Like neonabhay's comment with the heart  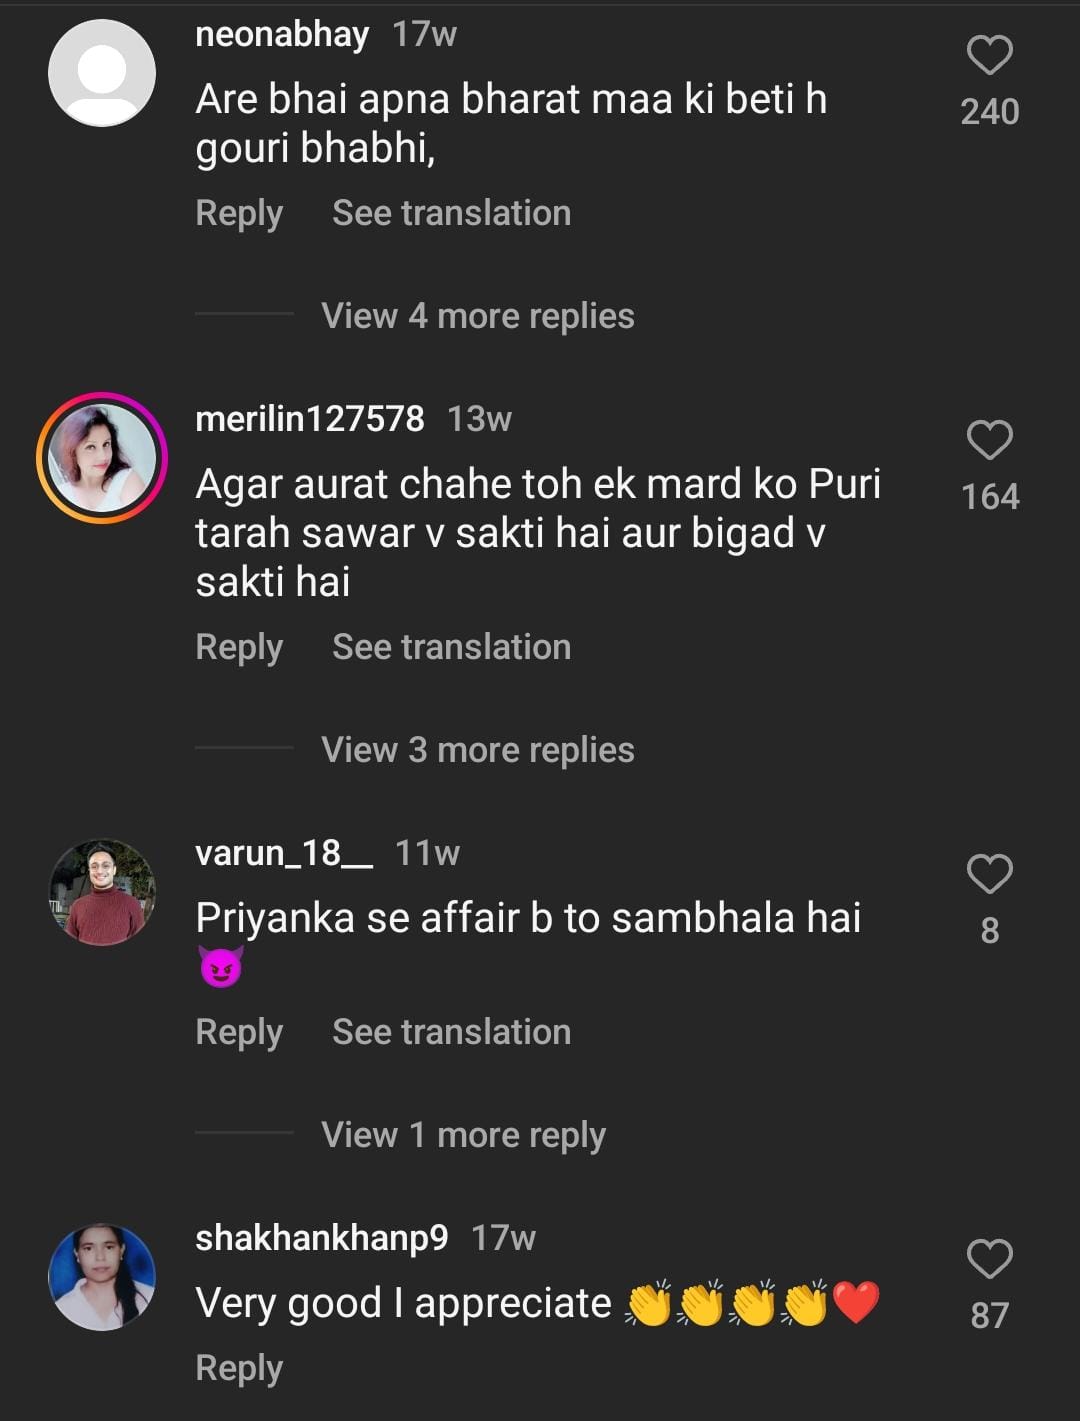point(989,55)
